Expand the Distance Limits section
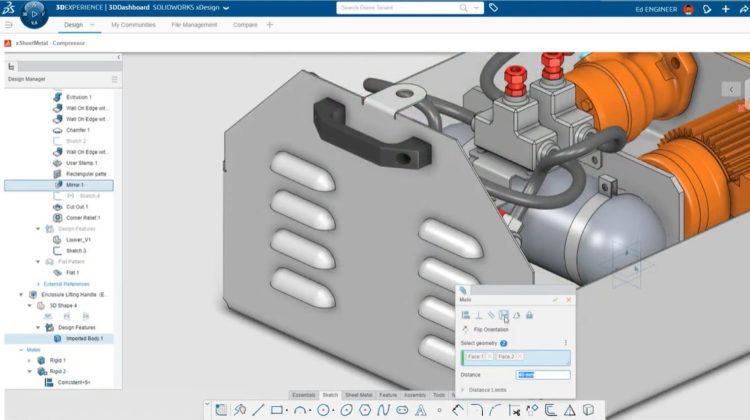This screenshot has height=420, width=750. click(x=463, y=389)
